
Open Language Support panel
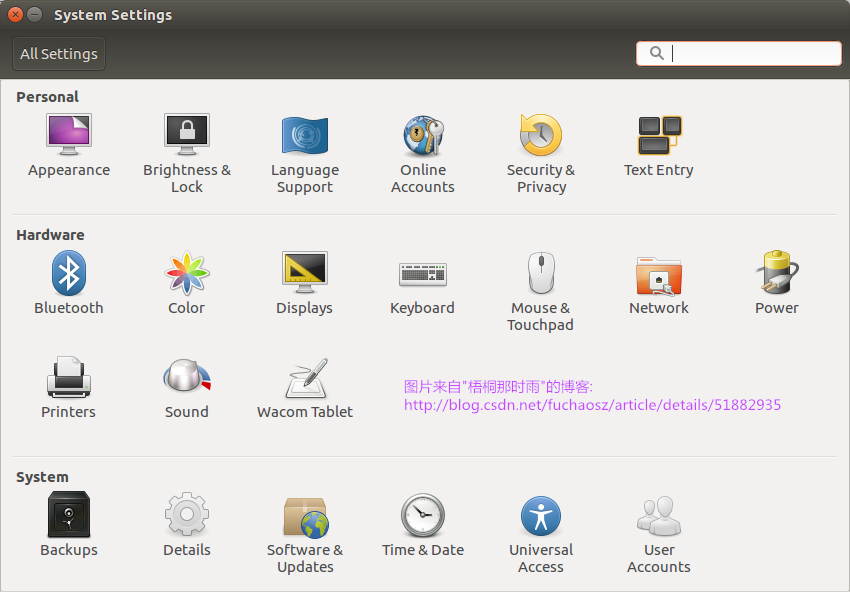click(x=305, y=154)
